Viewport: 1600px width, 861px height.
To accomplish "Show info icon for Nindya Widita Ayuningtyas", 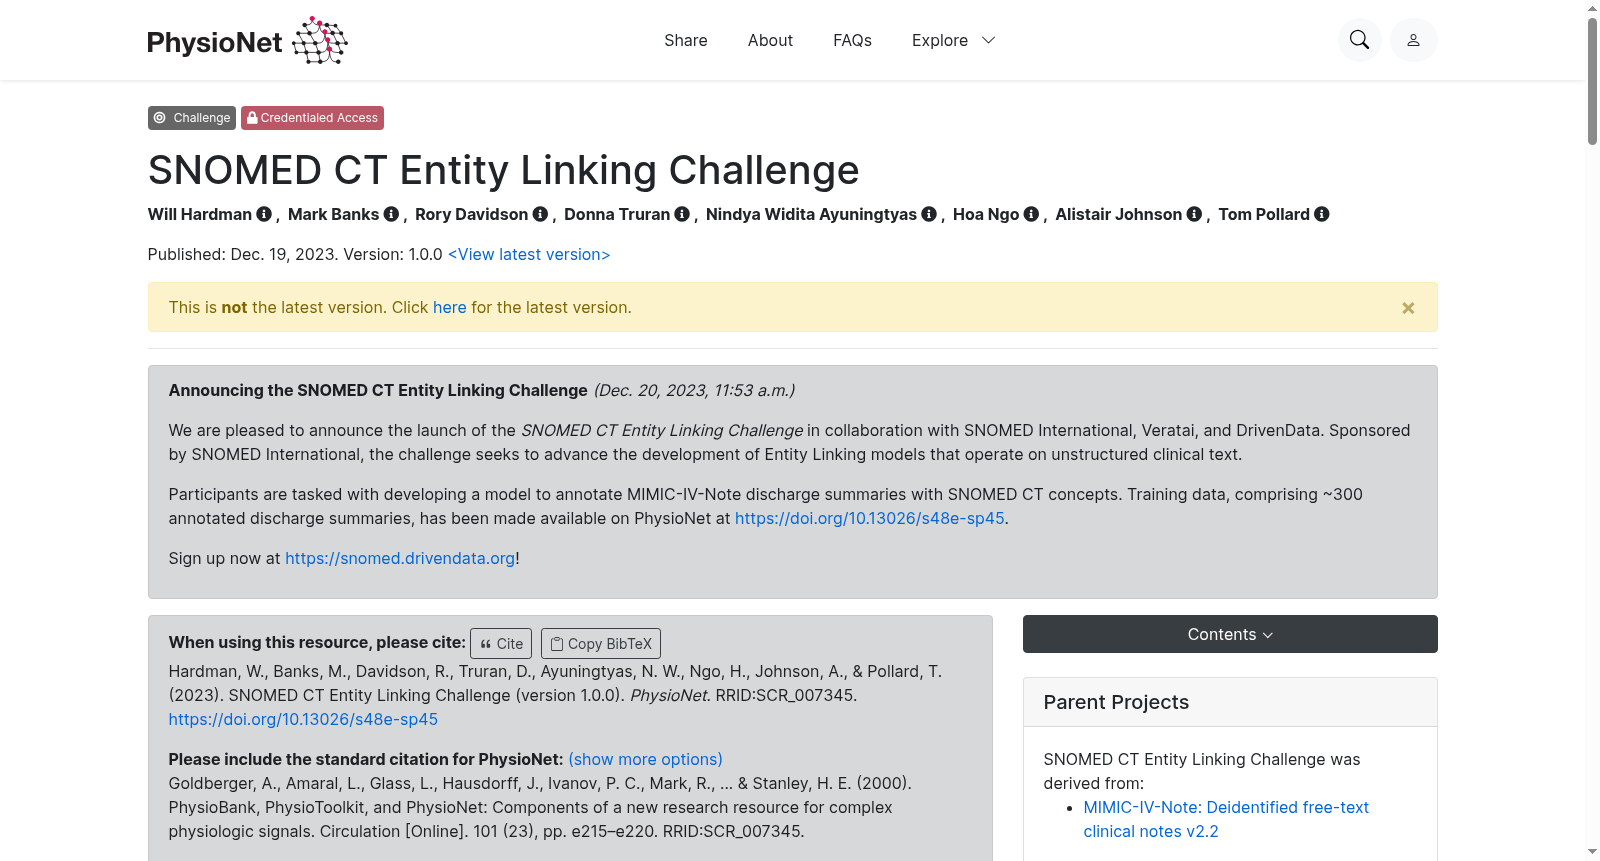I will coord(929,214).
